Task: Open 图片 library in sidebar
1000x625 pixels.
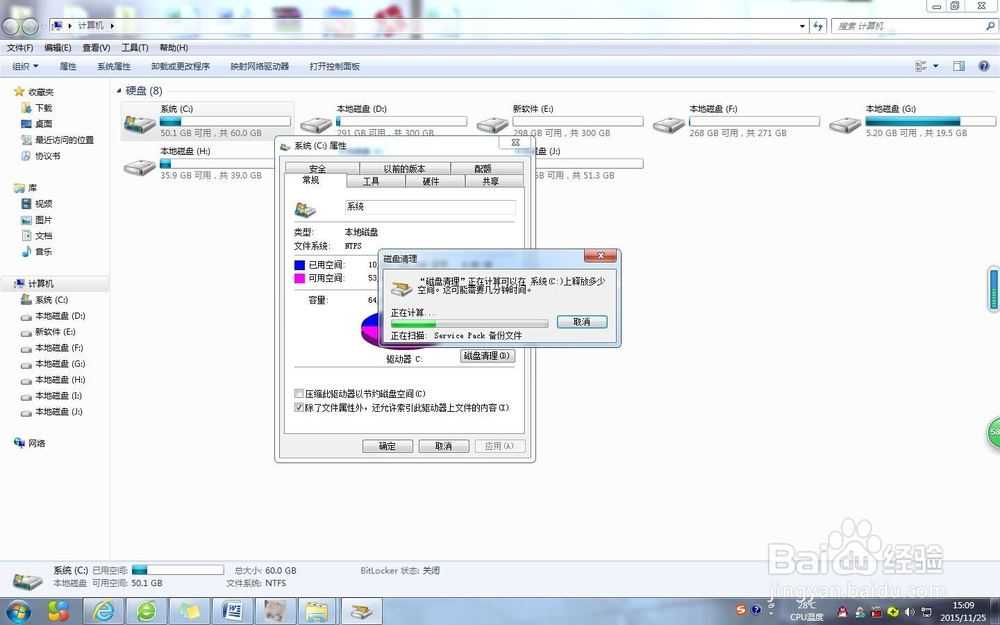Action: tap(36, 219)
